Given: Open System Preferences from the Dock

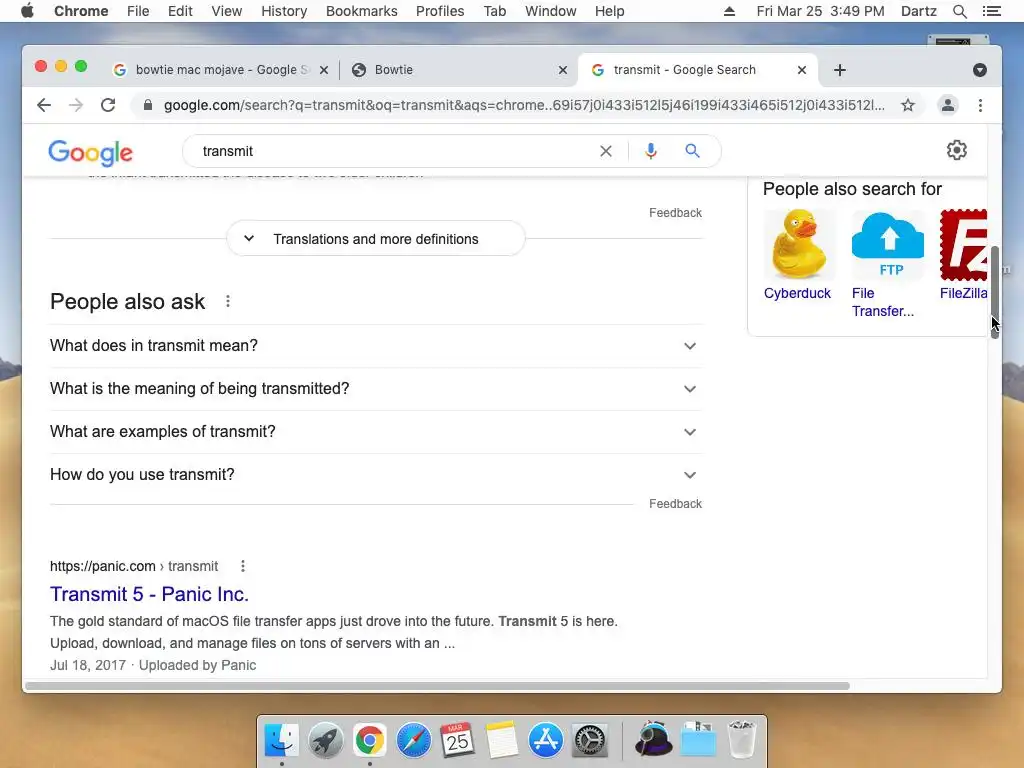Looking at the screenshot, I should click(x=590, y=741).
